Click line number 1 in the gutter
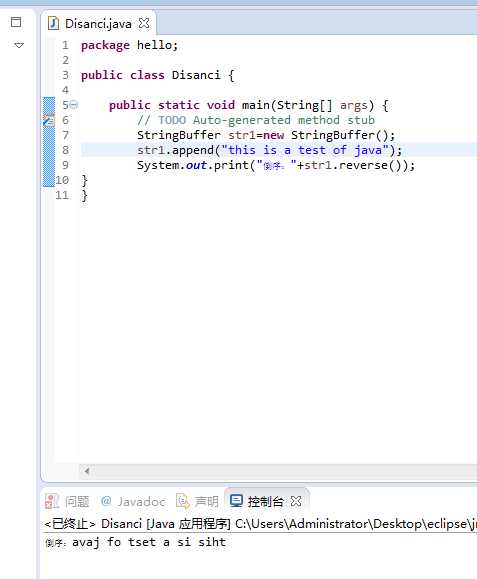The image size is (477, 579). [x=65, y=45]
